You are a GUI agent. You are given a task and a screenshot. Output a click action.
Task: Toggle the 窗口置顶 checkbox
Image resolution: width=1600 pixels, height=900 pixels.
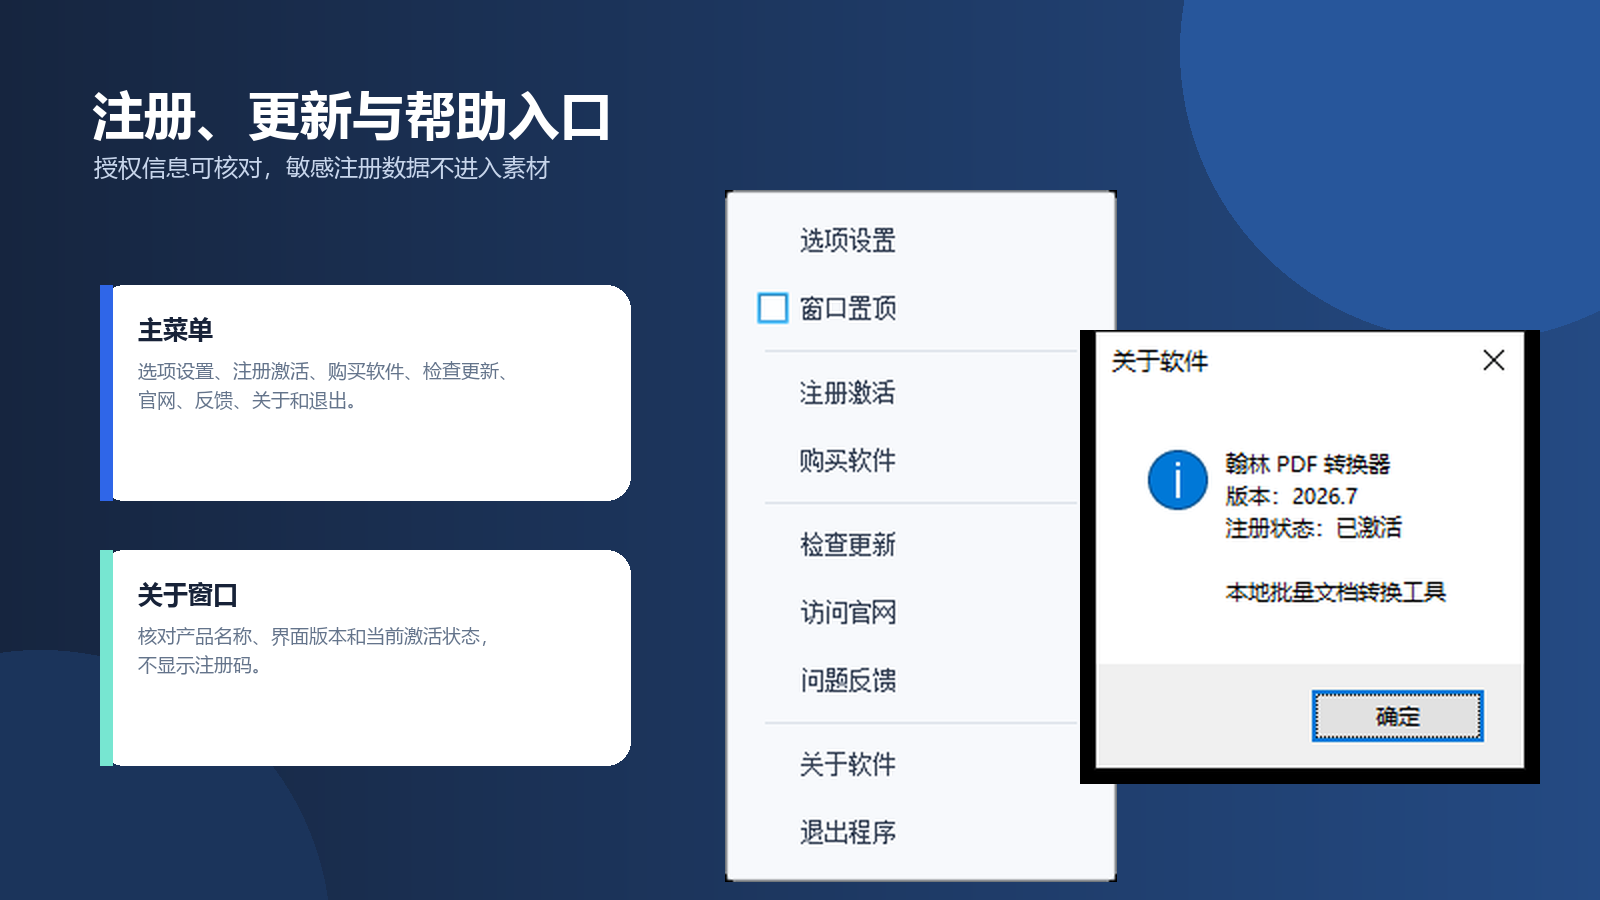pos(773,308)
